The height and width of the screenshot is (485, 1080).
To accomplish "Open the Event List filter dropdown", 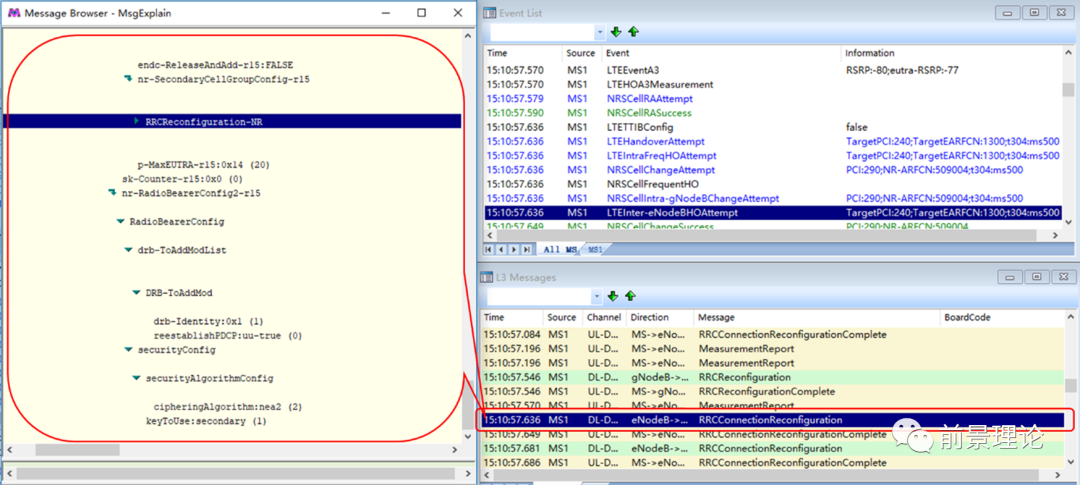I will [x=600, y=32].
